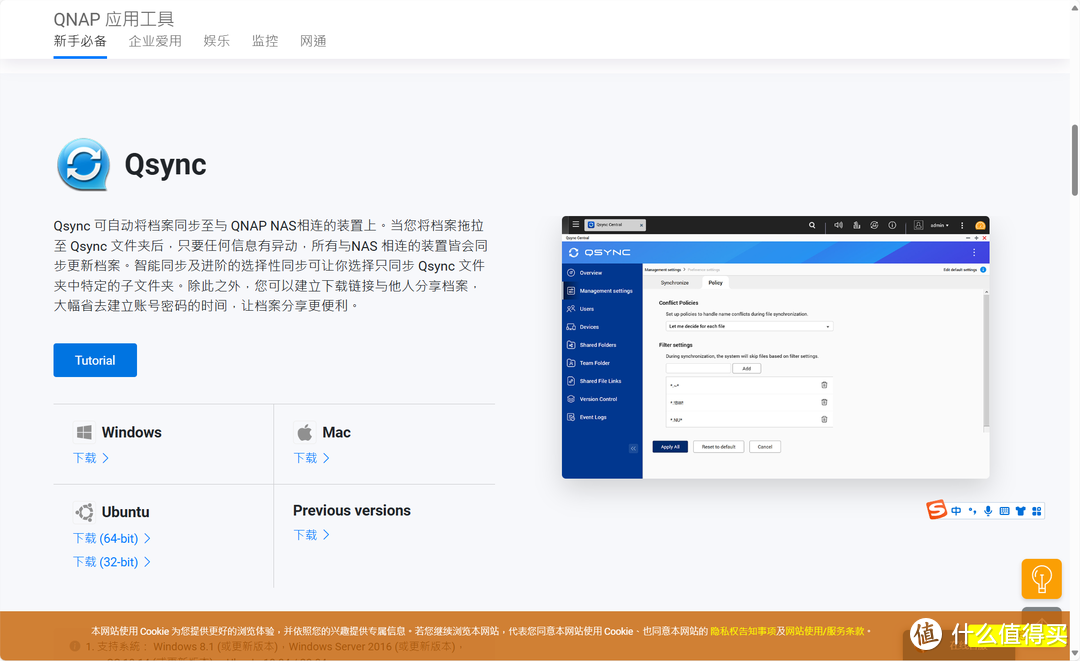Click the Shared File Links sidebar icon

pos(569,381)
